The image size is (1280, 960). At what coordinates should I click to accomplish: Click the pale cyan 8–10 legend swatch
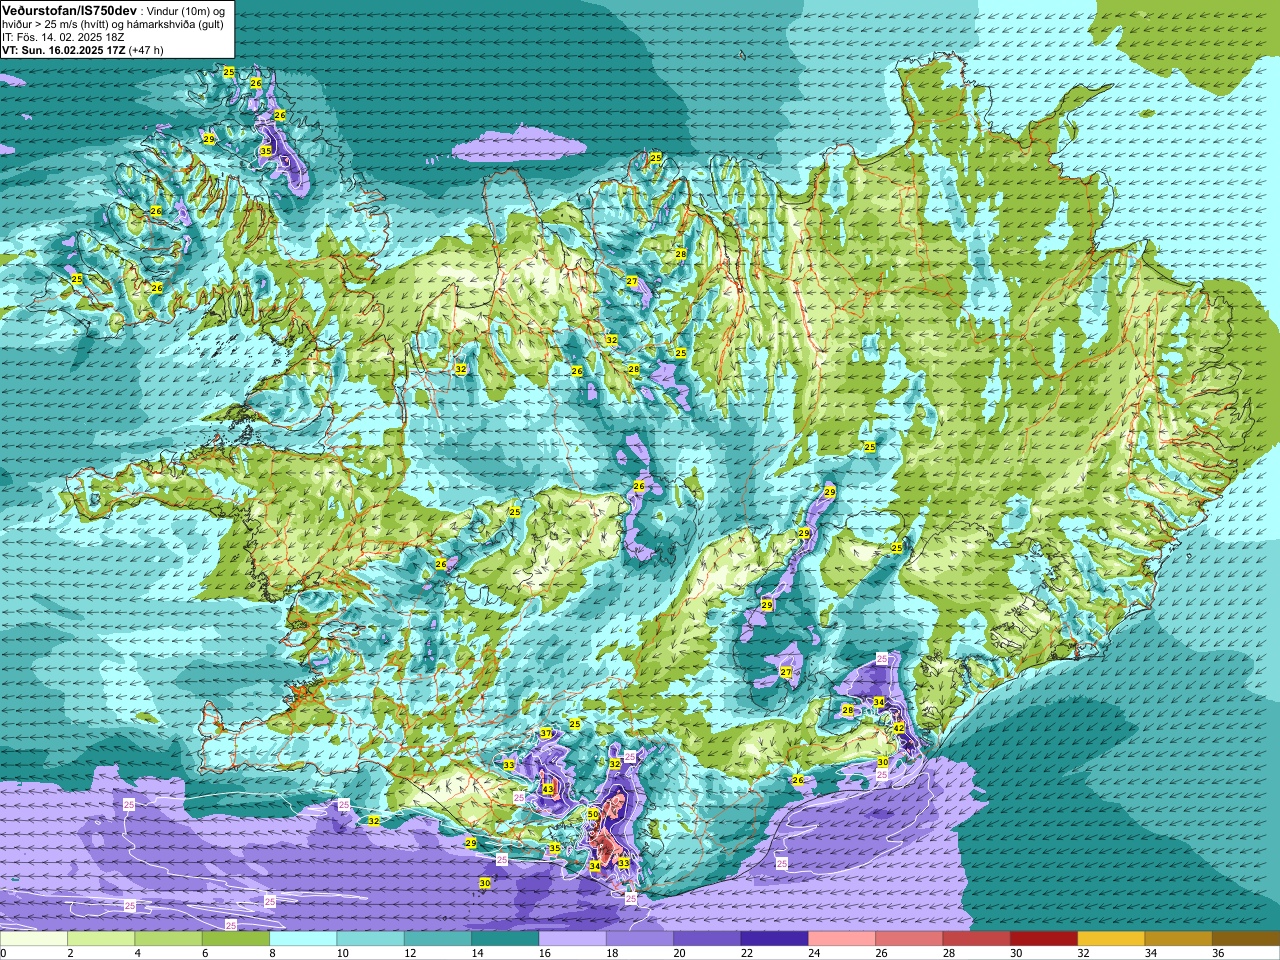click(303, 939)
